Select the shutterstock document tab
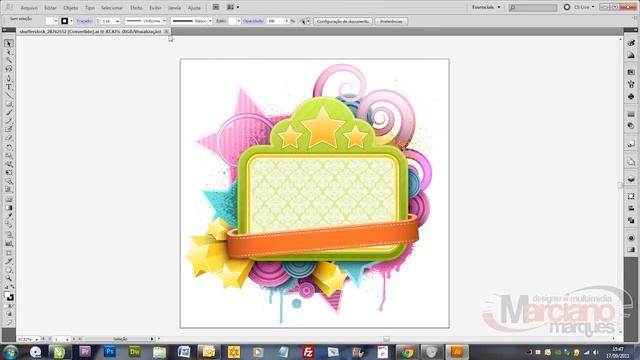This screenshot has width=640, height=360. (x=91, y=31)
